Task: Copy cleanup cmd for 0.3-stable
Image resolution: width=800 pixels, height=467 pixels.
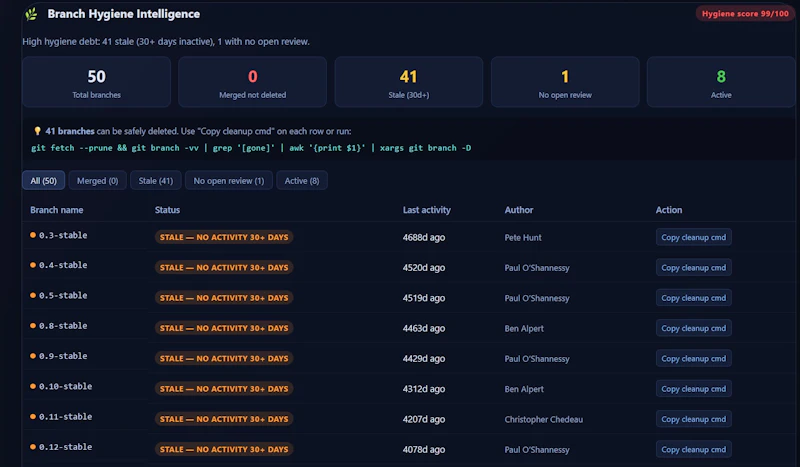Action: pos(693,237)
